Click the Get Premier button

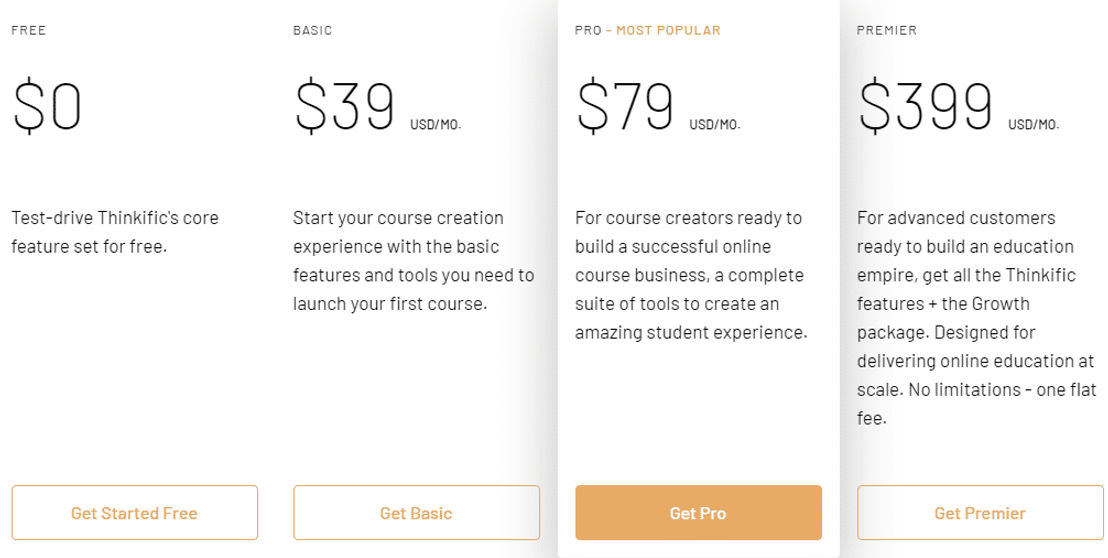[980, 513]
